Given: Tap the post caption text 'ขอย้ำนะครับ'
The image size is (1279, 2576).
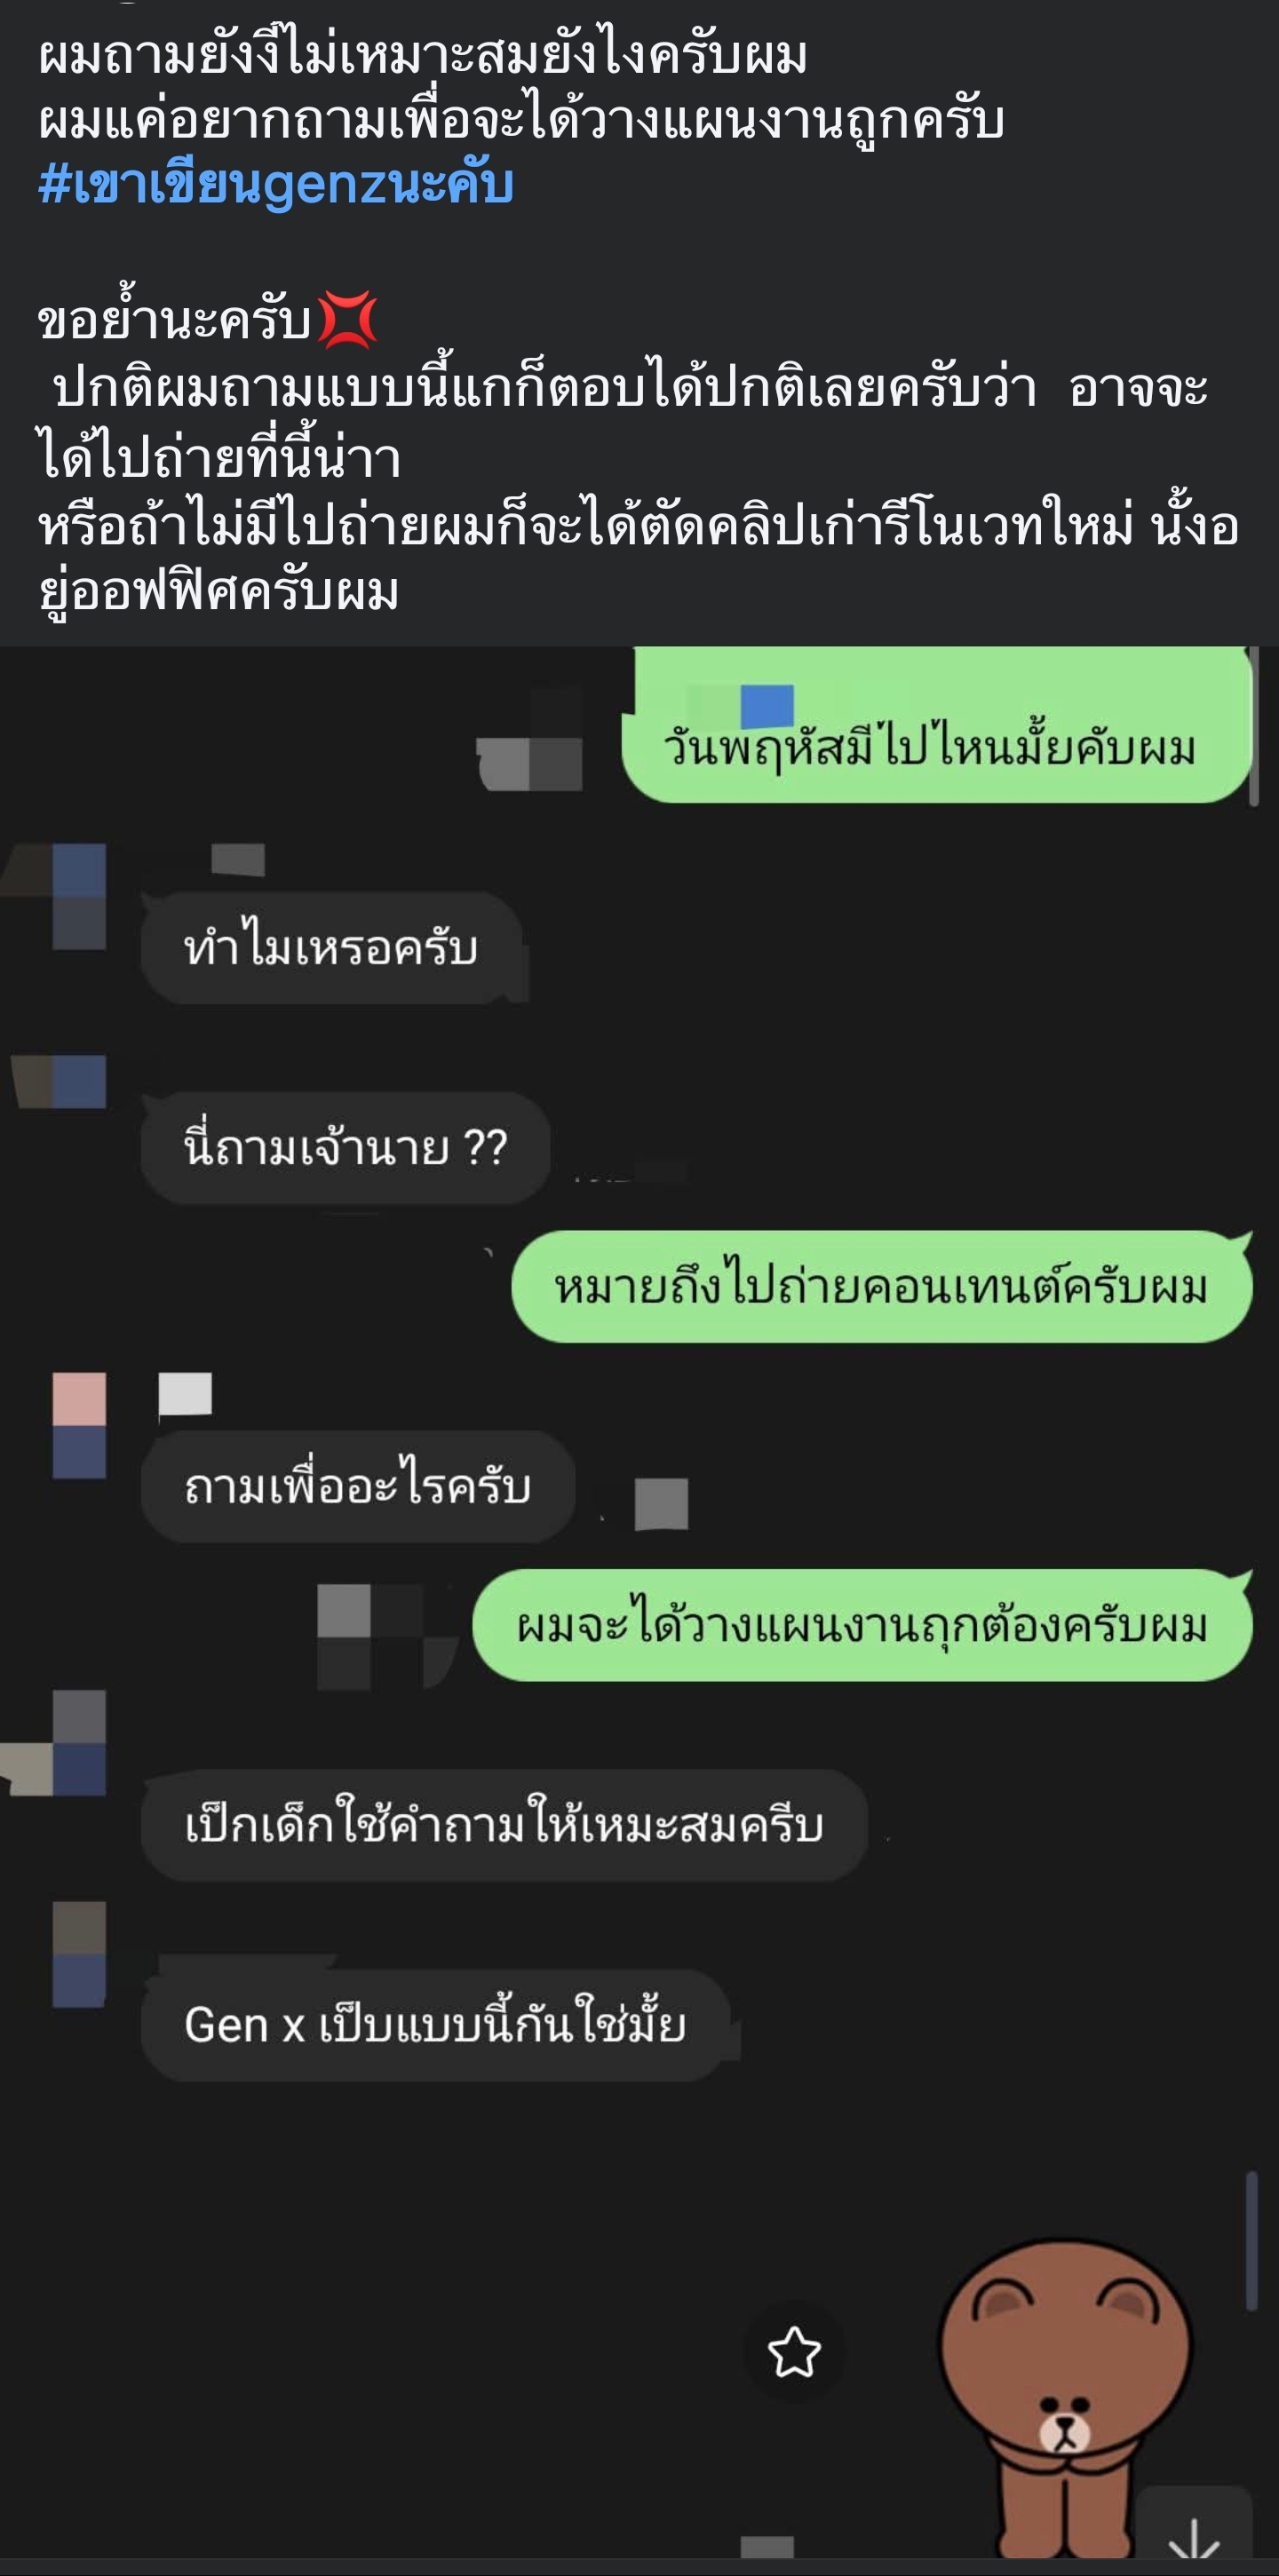Looking at the screenshot, I should tap(174, 321).
